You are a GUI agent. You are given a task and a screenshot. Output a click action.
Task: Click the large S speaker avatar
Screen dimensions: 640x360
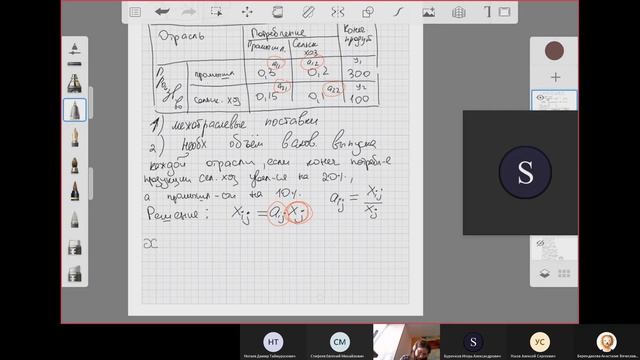click(525, 172)
